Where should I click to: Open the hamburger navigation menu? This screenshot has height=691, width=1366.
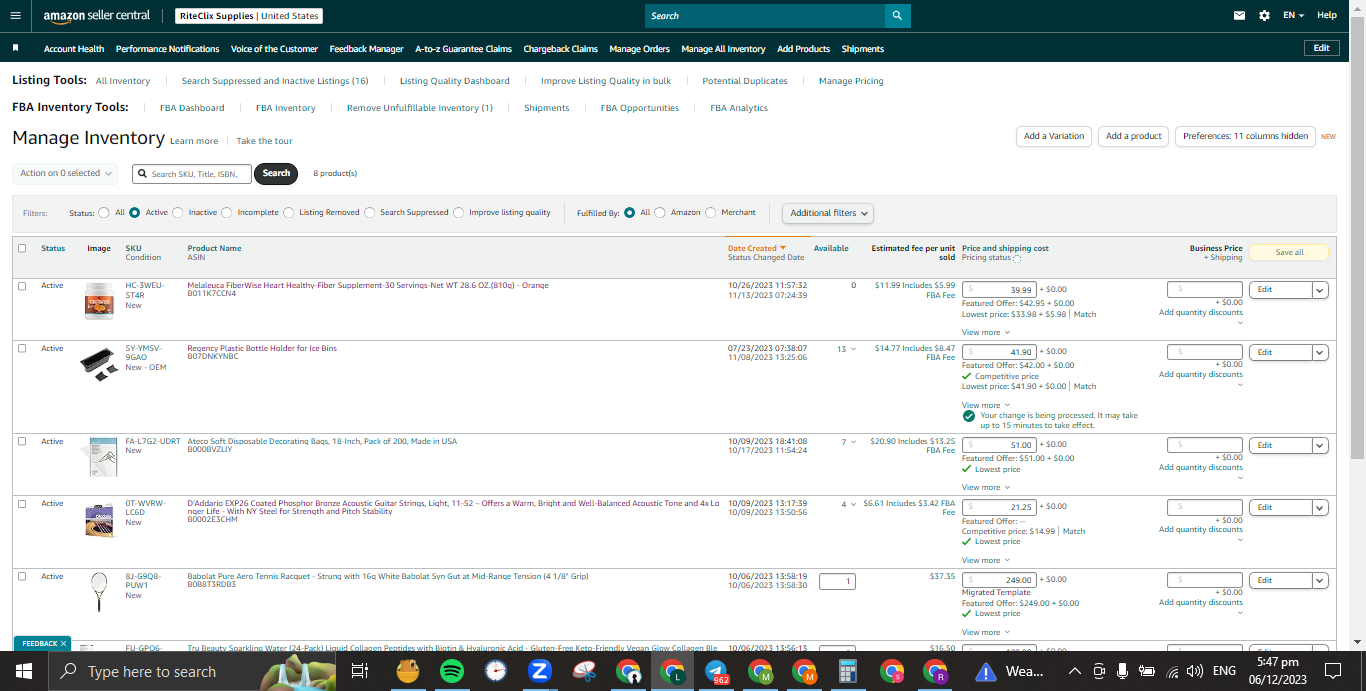tap(15, 15)
